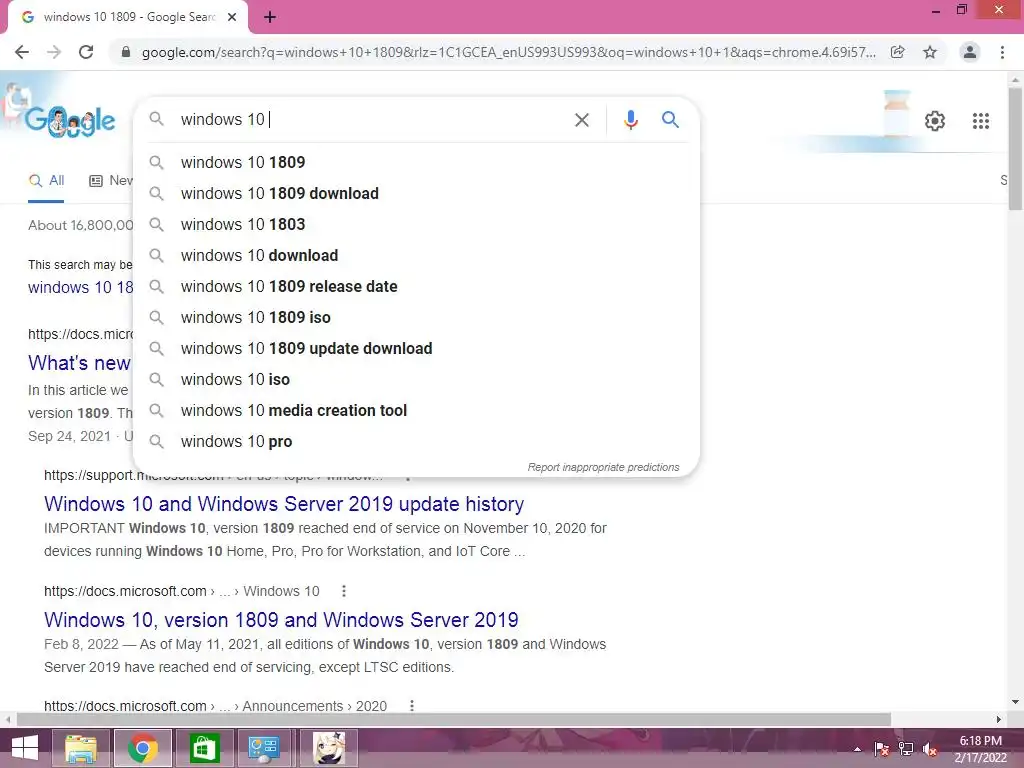Image resolution: width=1024 pixels, height=768 pixels.
Task: Choose suggestion 'windows 10 1809 iso'
Action: (416, 317)
